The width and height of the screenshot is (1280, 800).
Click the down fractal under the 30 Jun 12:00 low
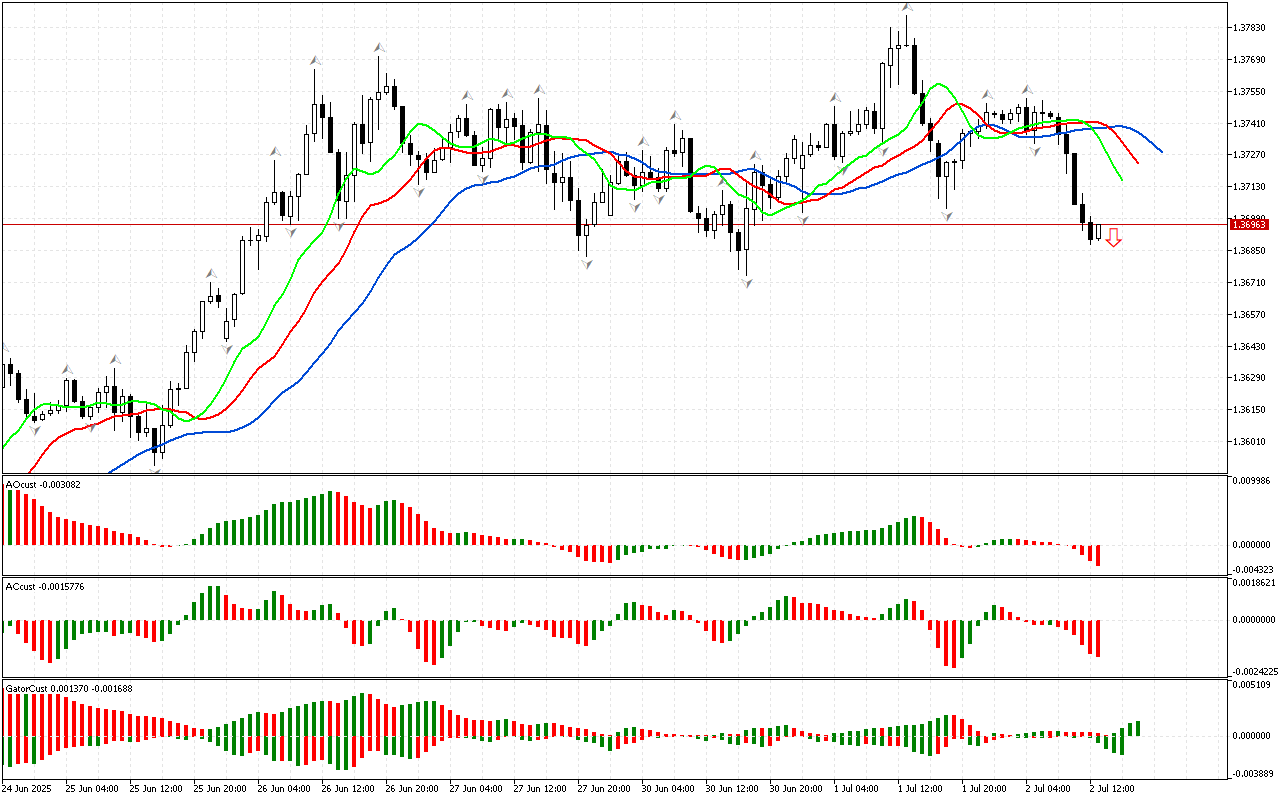pyautogui.click(x=746, y=284)
